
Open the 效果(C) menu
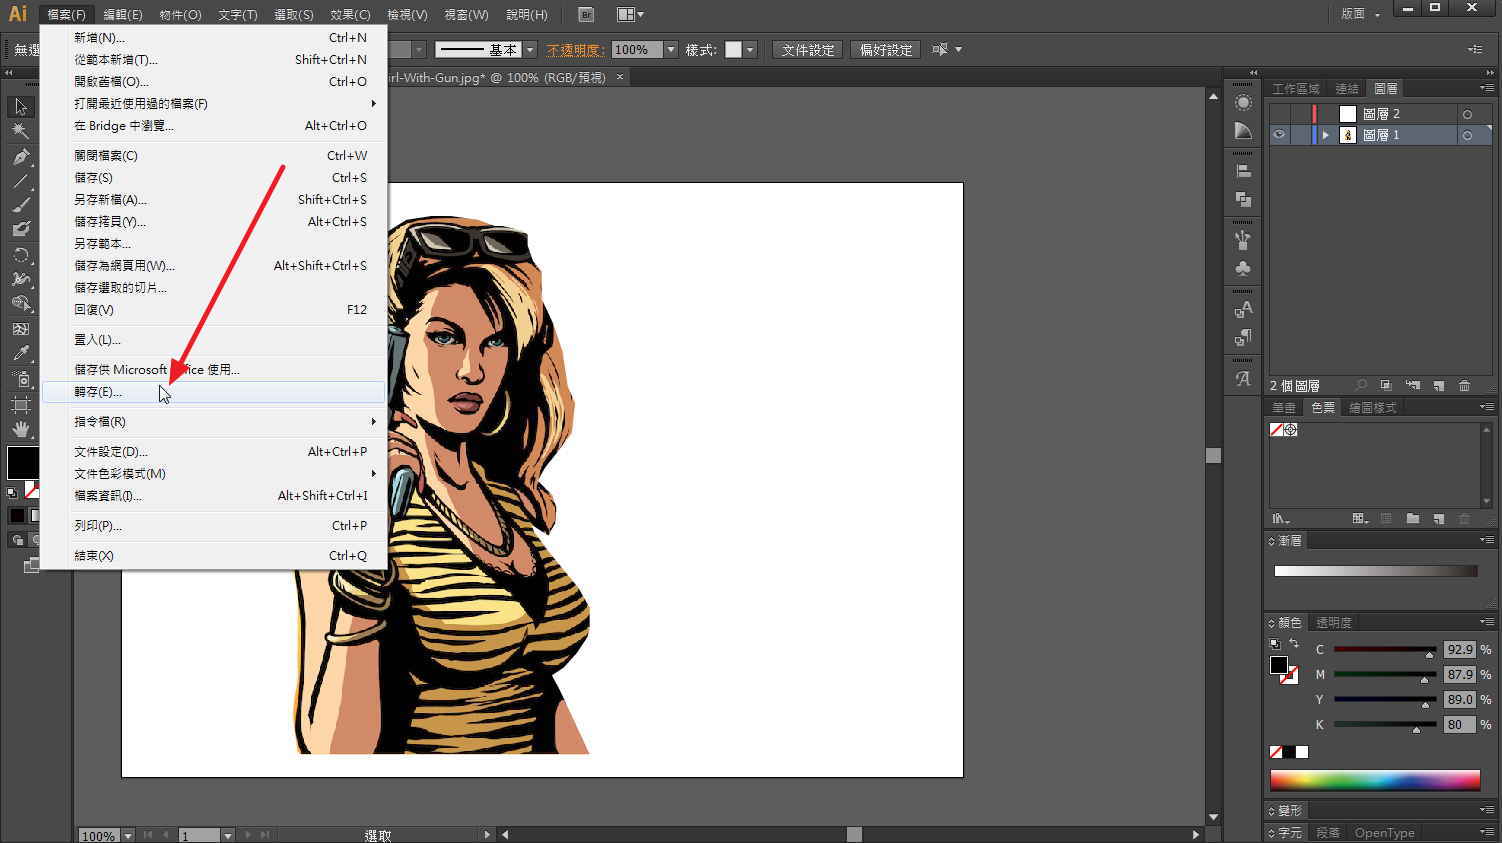(x=350, y=14)
